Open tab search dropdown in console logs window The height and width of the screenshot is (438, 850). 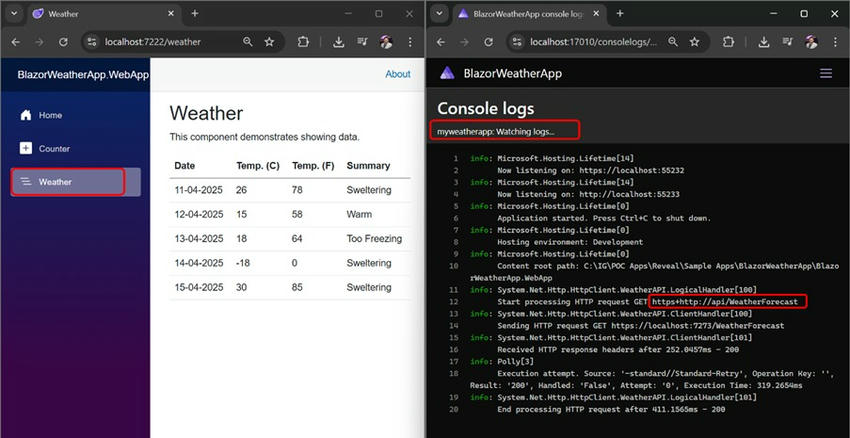[440, 14]
